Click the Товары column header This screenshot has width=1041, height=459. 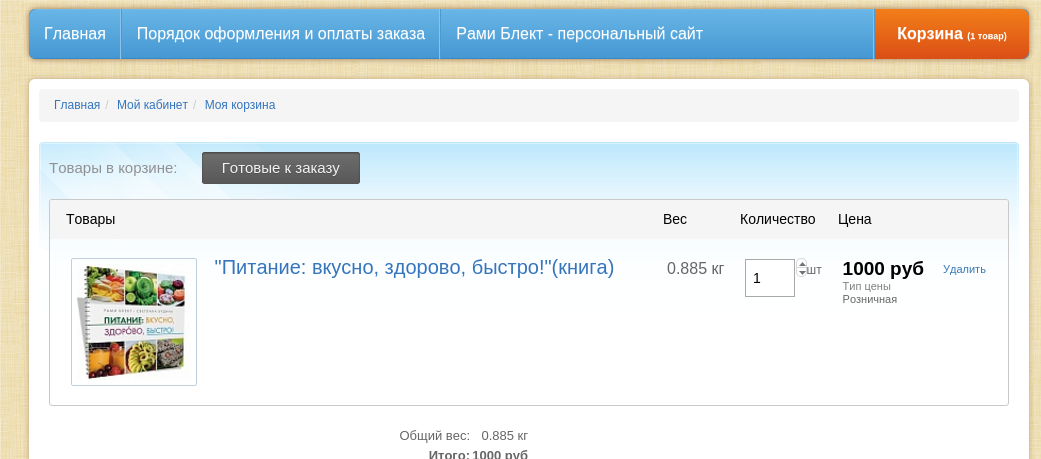pyautogui.click(x=90, y=219)
